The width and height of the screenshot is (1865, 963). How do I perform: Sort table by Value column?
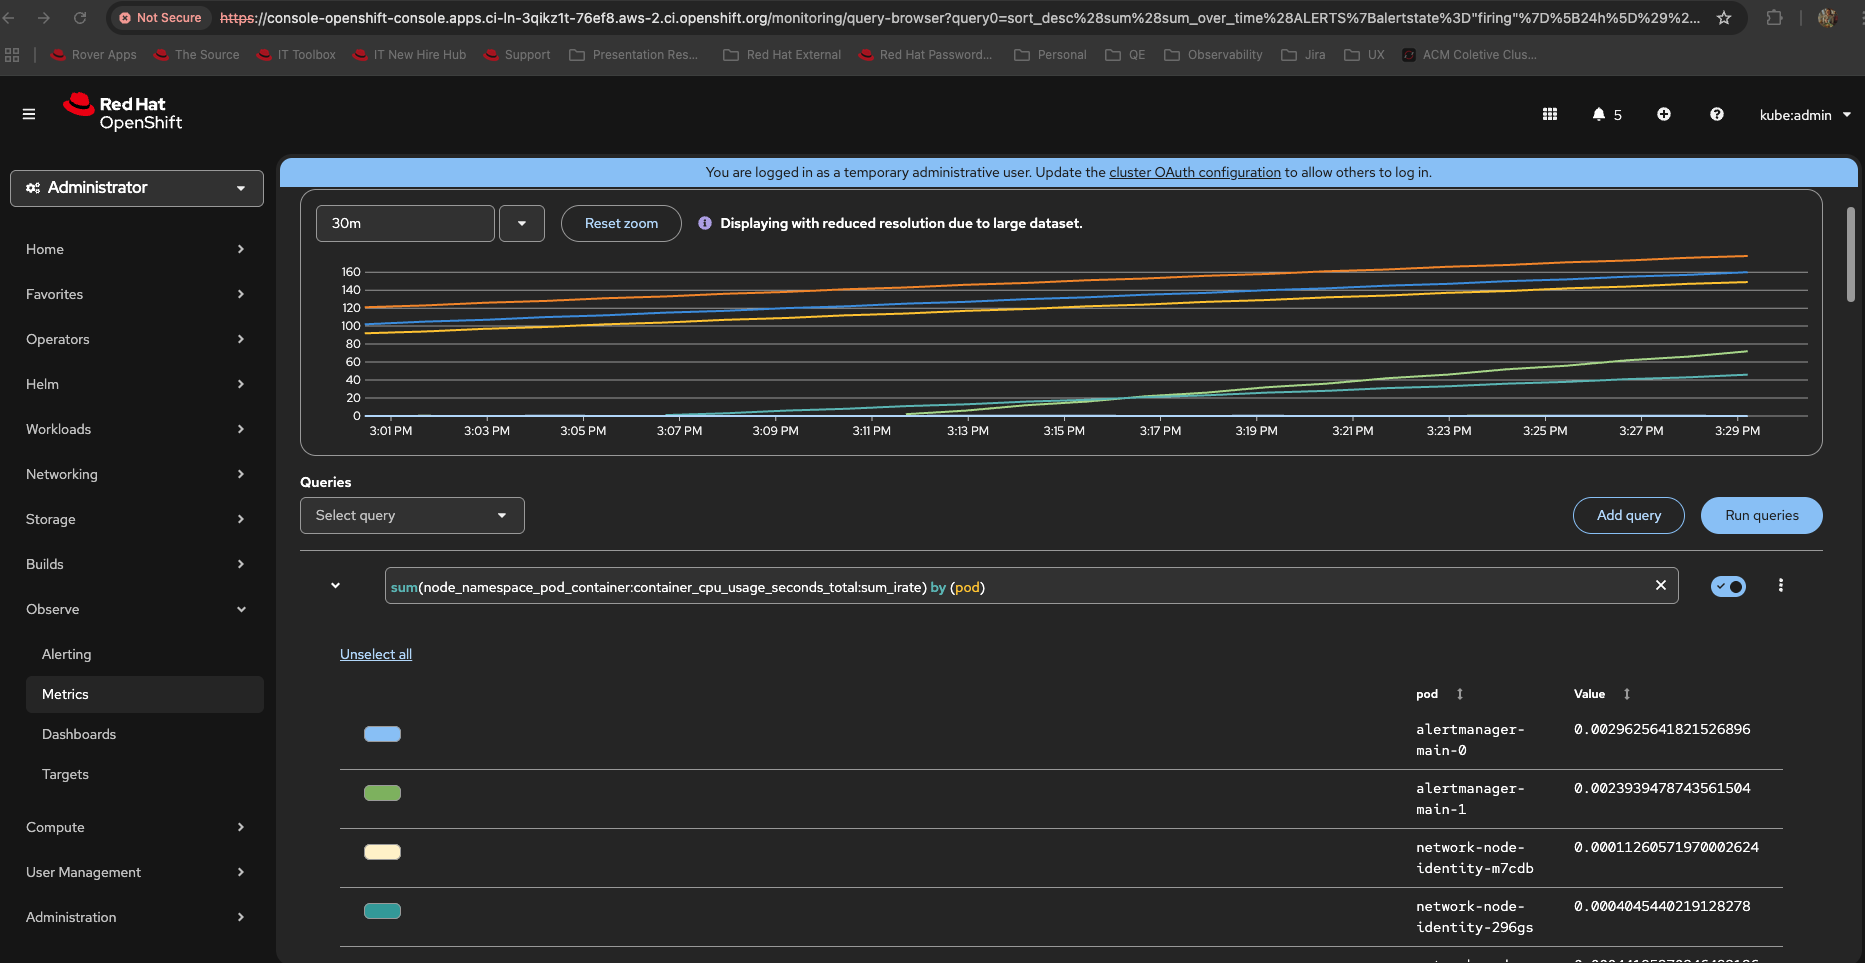(x=1627, y=694)
